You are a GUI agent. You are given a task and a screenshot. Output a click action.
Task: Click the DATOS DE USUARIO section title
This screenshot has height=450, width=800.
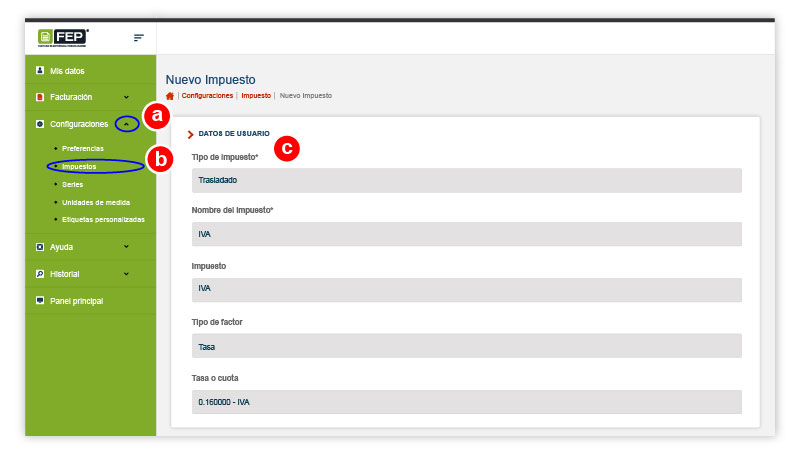(234, 134)
